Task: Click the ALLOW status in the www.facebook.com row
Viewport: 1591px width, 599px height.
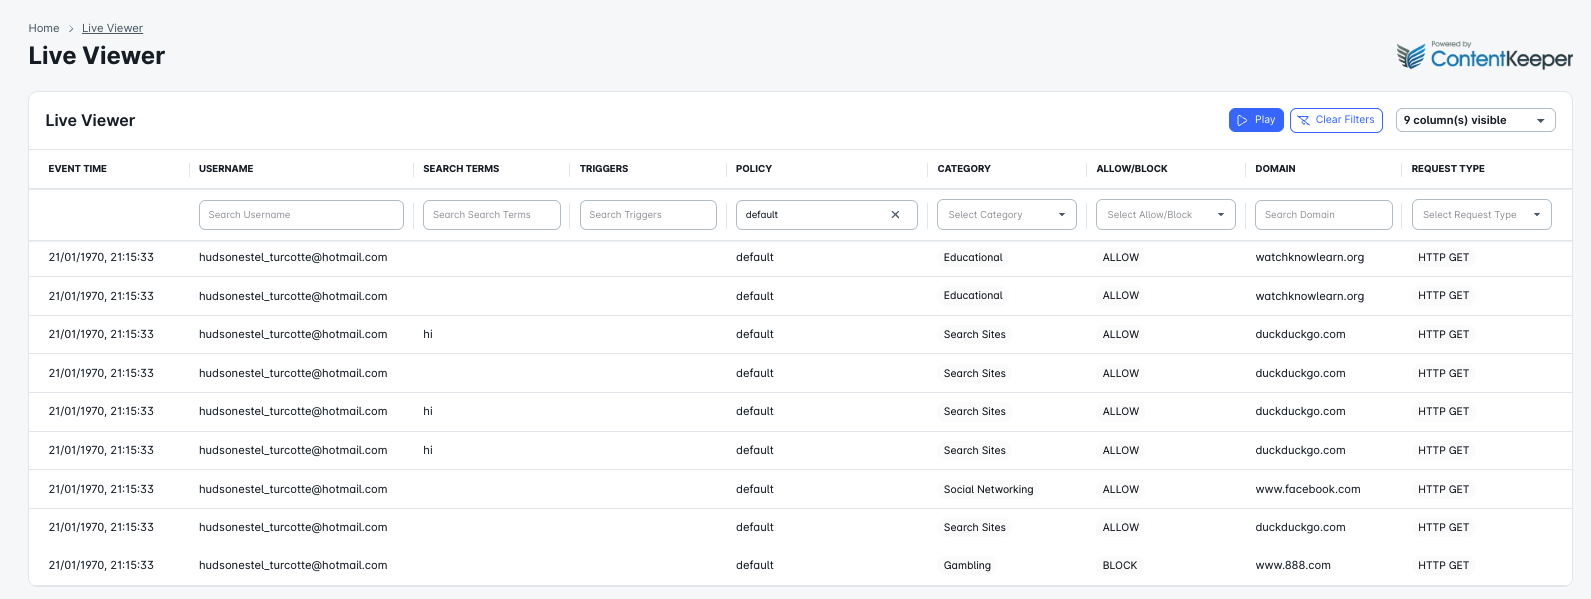Action: tap(1121, 490)
